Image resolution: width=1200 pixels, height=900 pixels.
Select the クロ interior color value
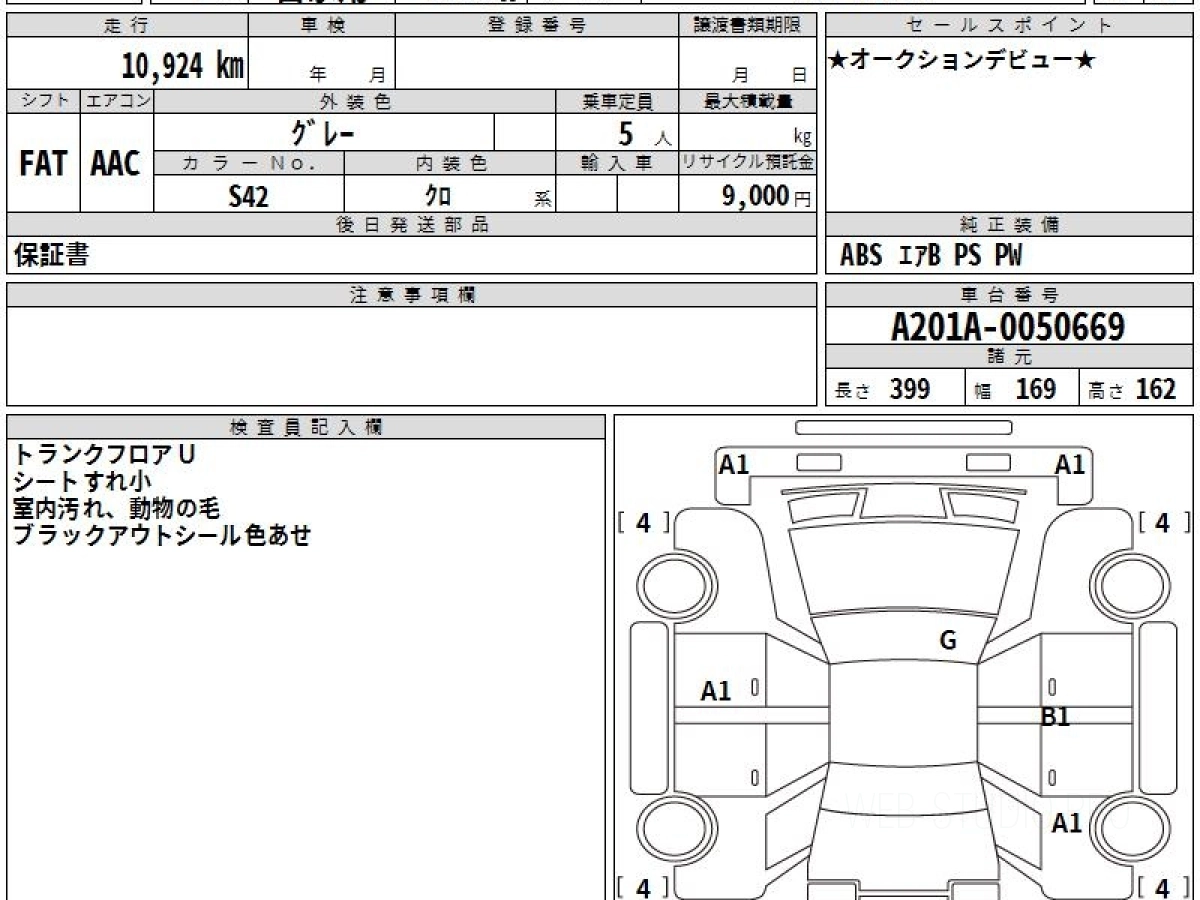(438, 197)
